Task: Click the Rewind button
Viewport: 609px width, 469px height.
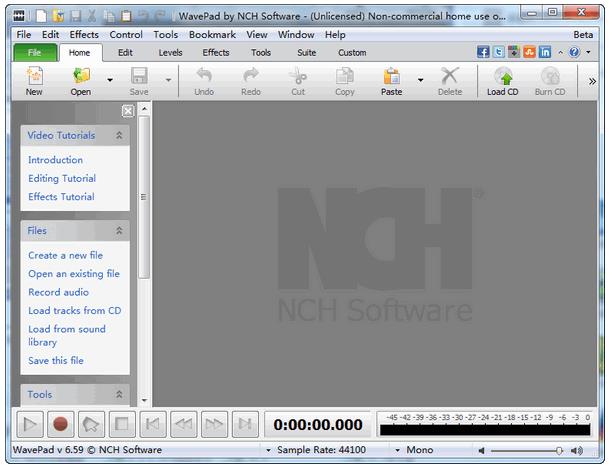Action: 183,424
